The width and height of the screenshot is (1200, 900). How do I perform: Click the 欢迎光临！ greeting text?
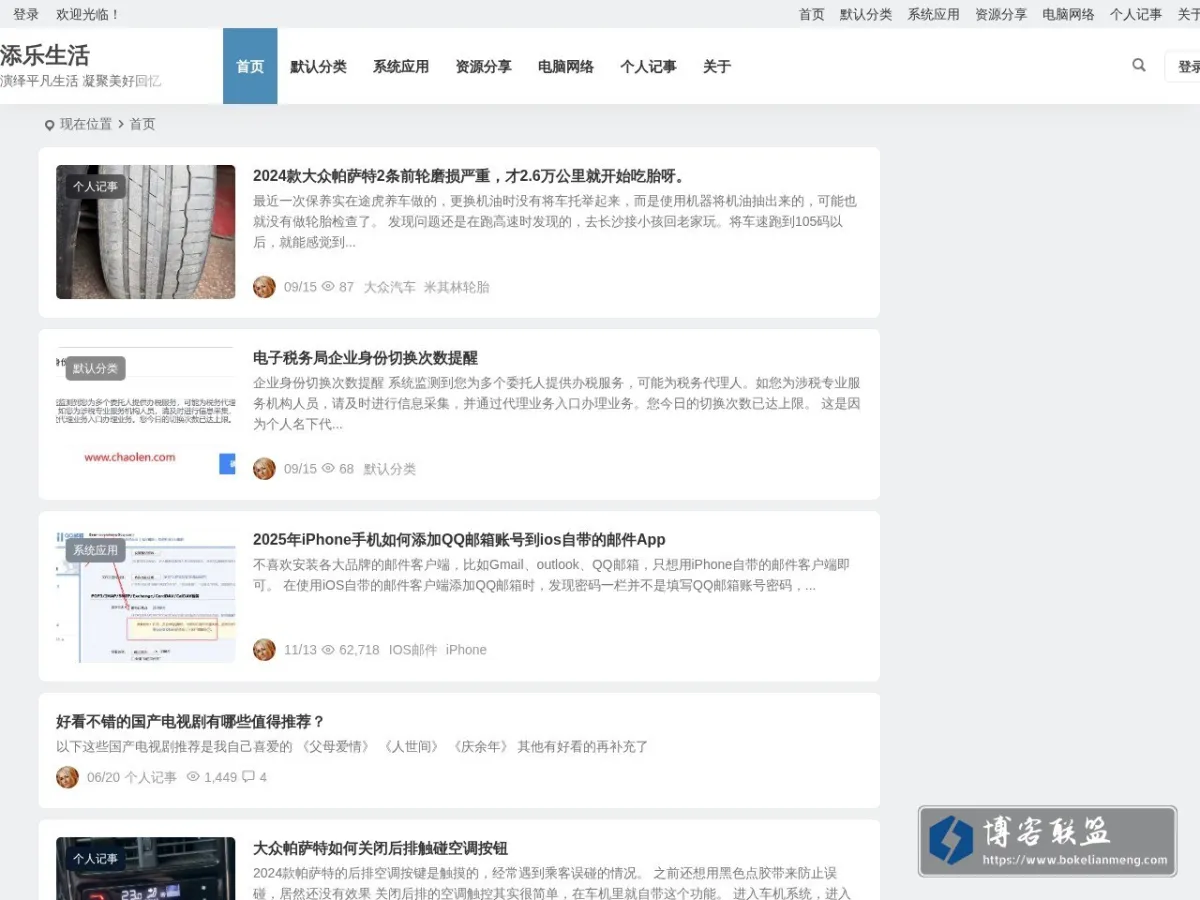88,14
